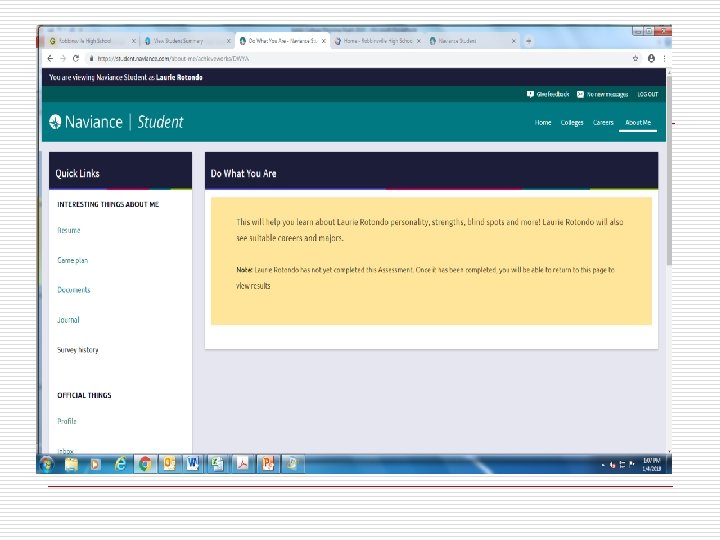Viewport: 720px width, 540px height.
Task: Click the Give feedback link text
Action: pos(553,94)
